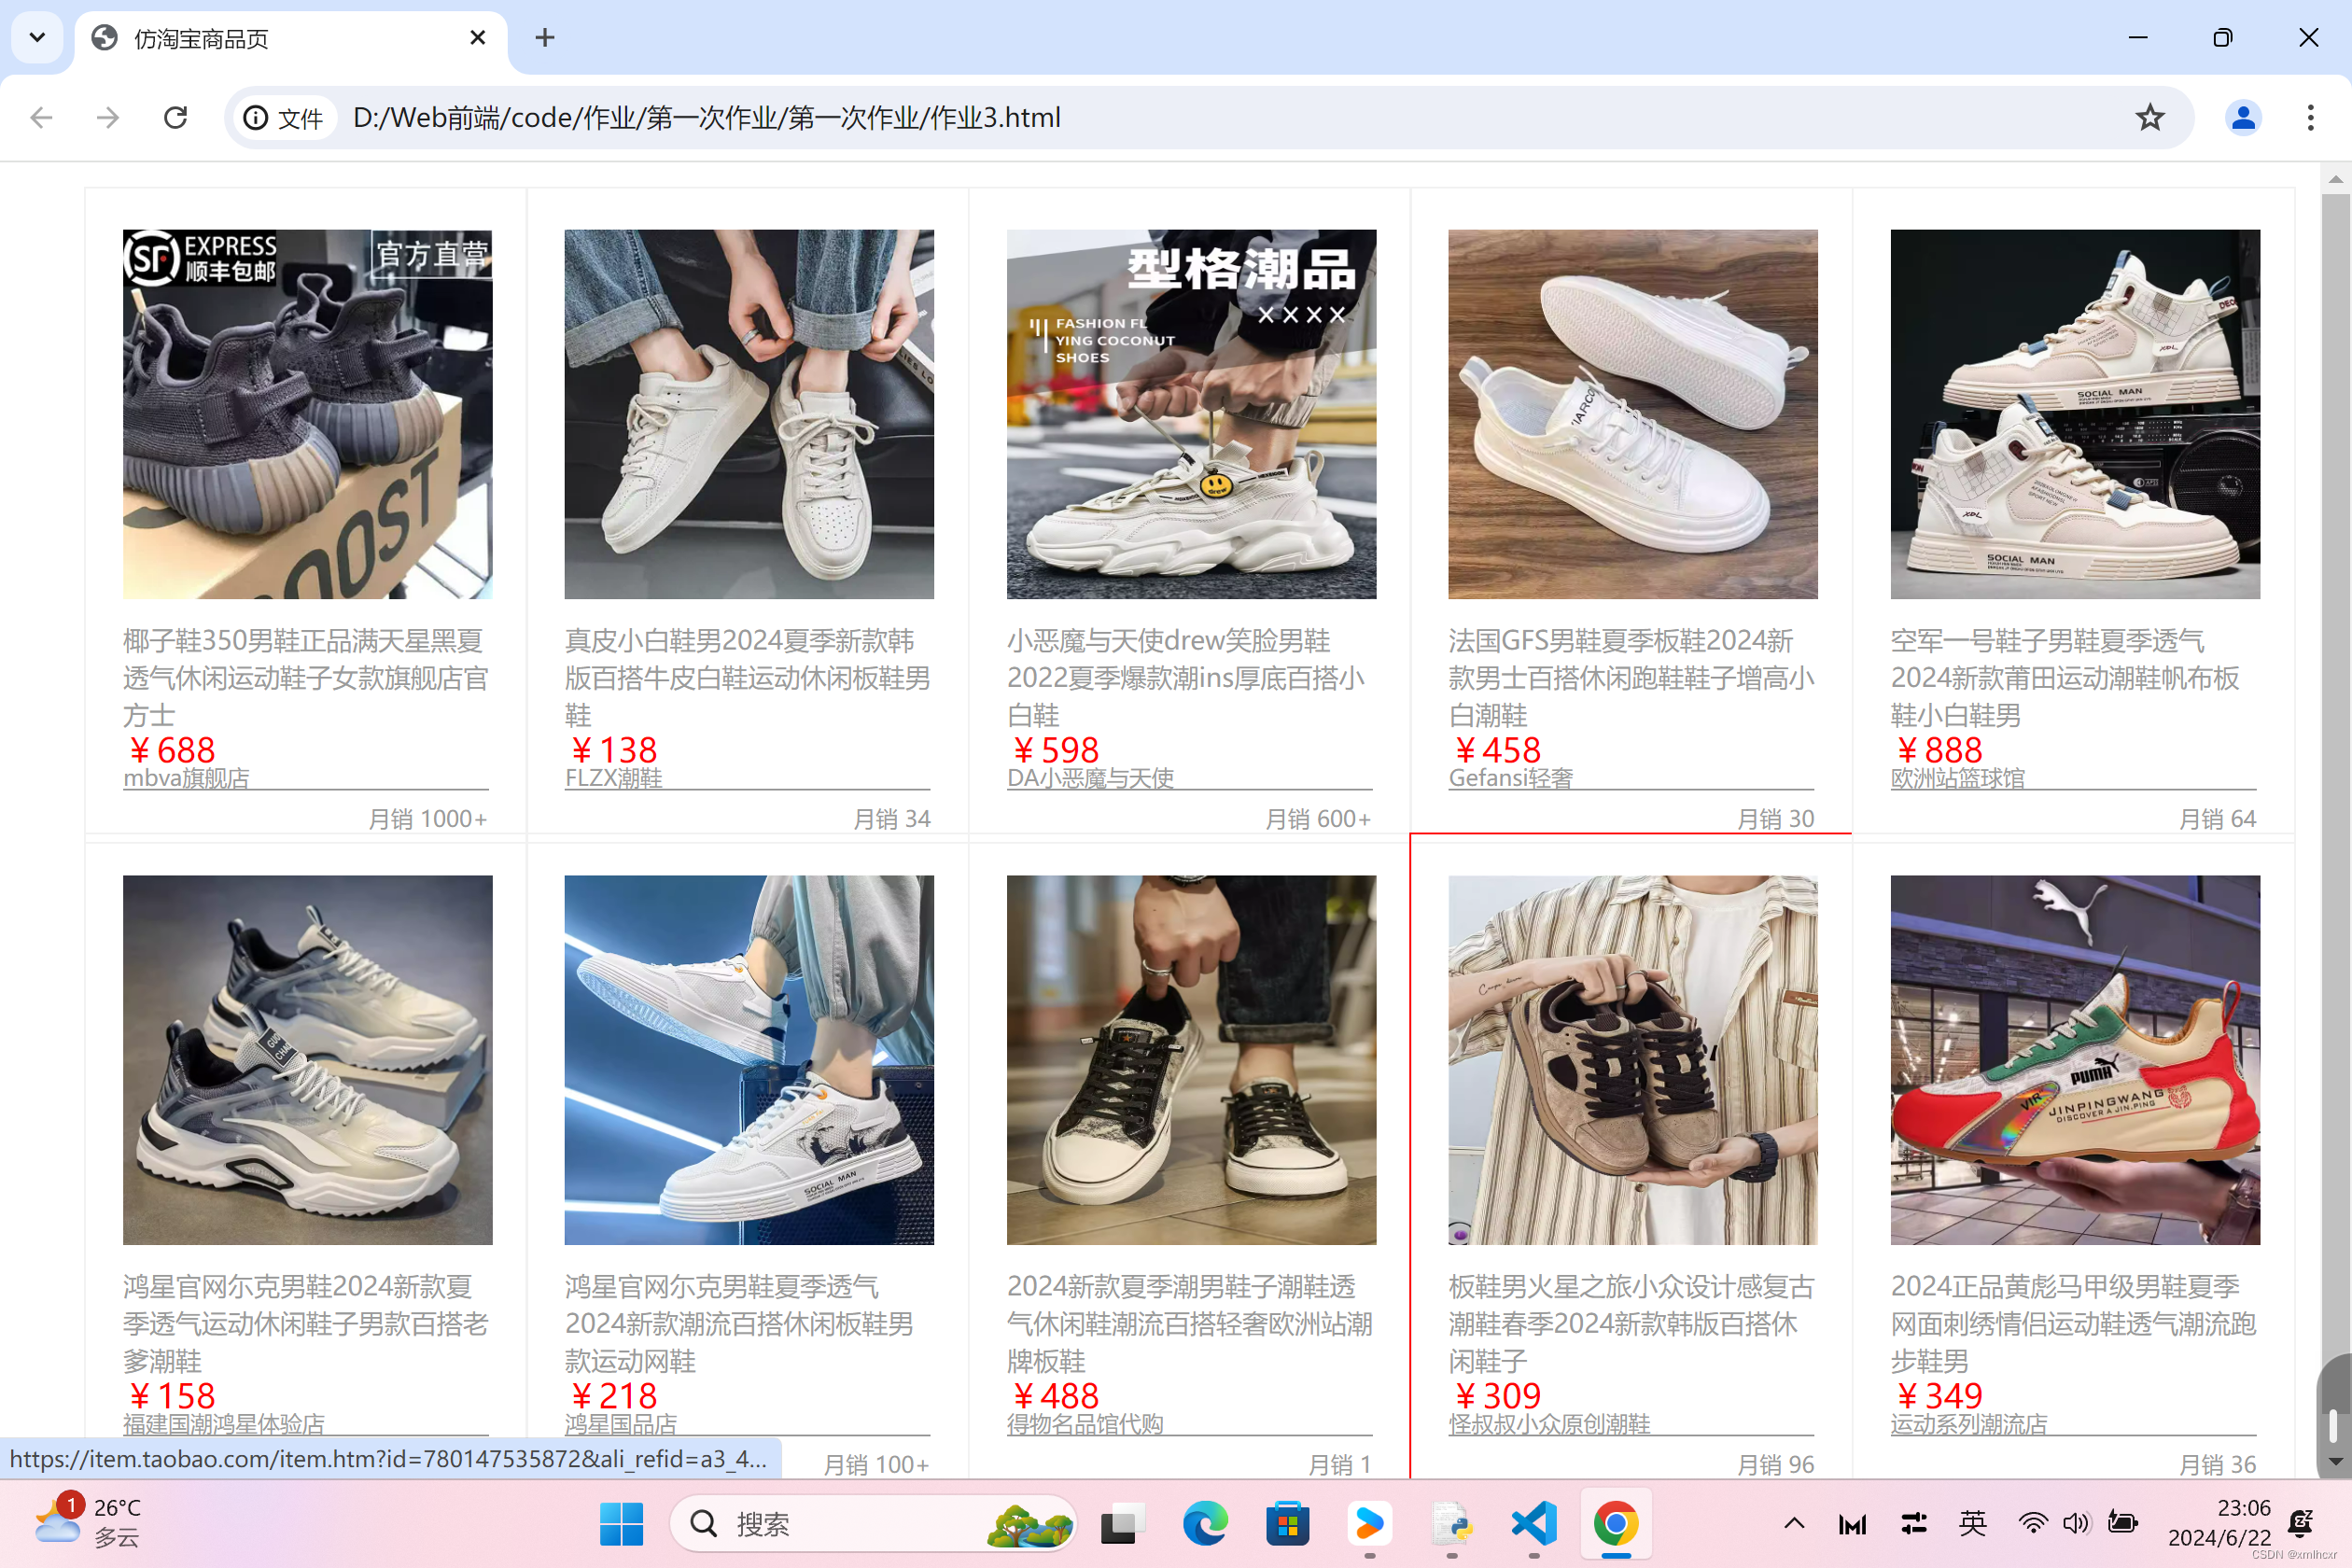Open Microsoft Edge from taskbar

(1205, 1524)
